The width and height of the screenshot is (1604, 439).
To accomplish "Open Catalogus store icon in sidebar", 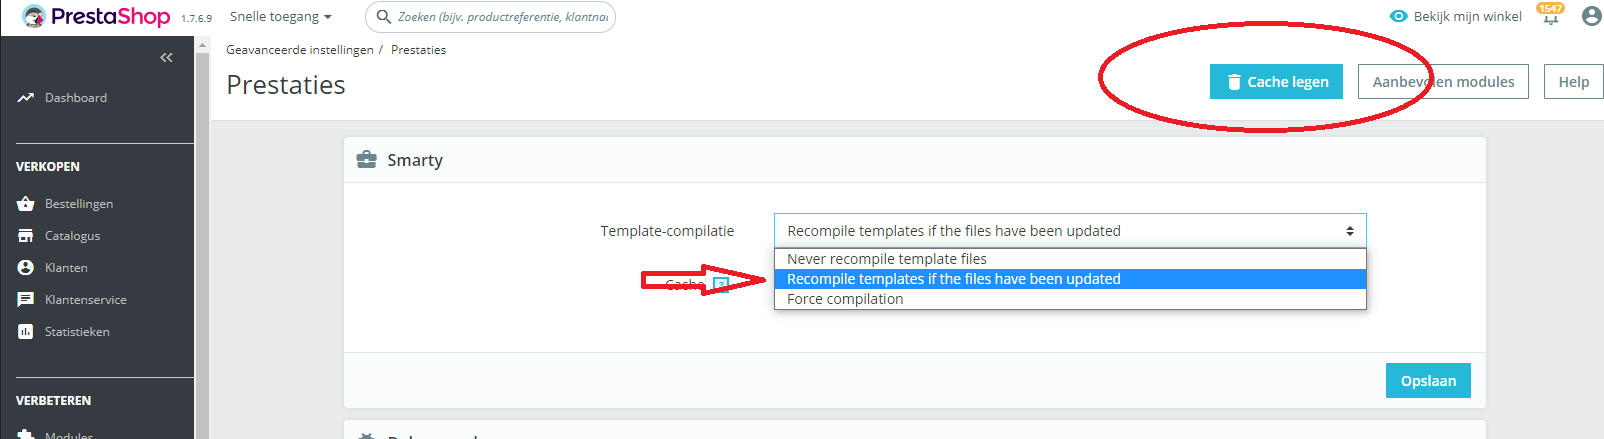I will pyautogui.click(x=26, y=236).
